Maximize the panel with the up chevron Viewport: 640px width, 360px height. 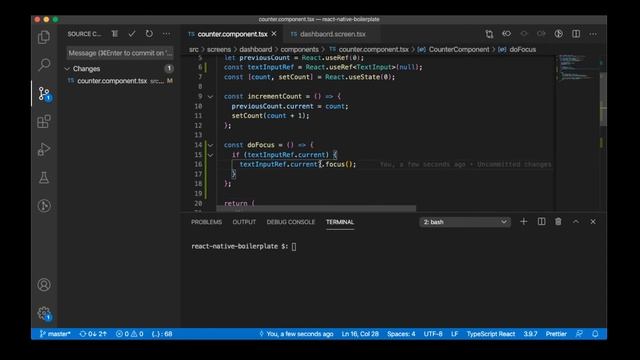[x=576, y=222]
